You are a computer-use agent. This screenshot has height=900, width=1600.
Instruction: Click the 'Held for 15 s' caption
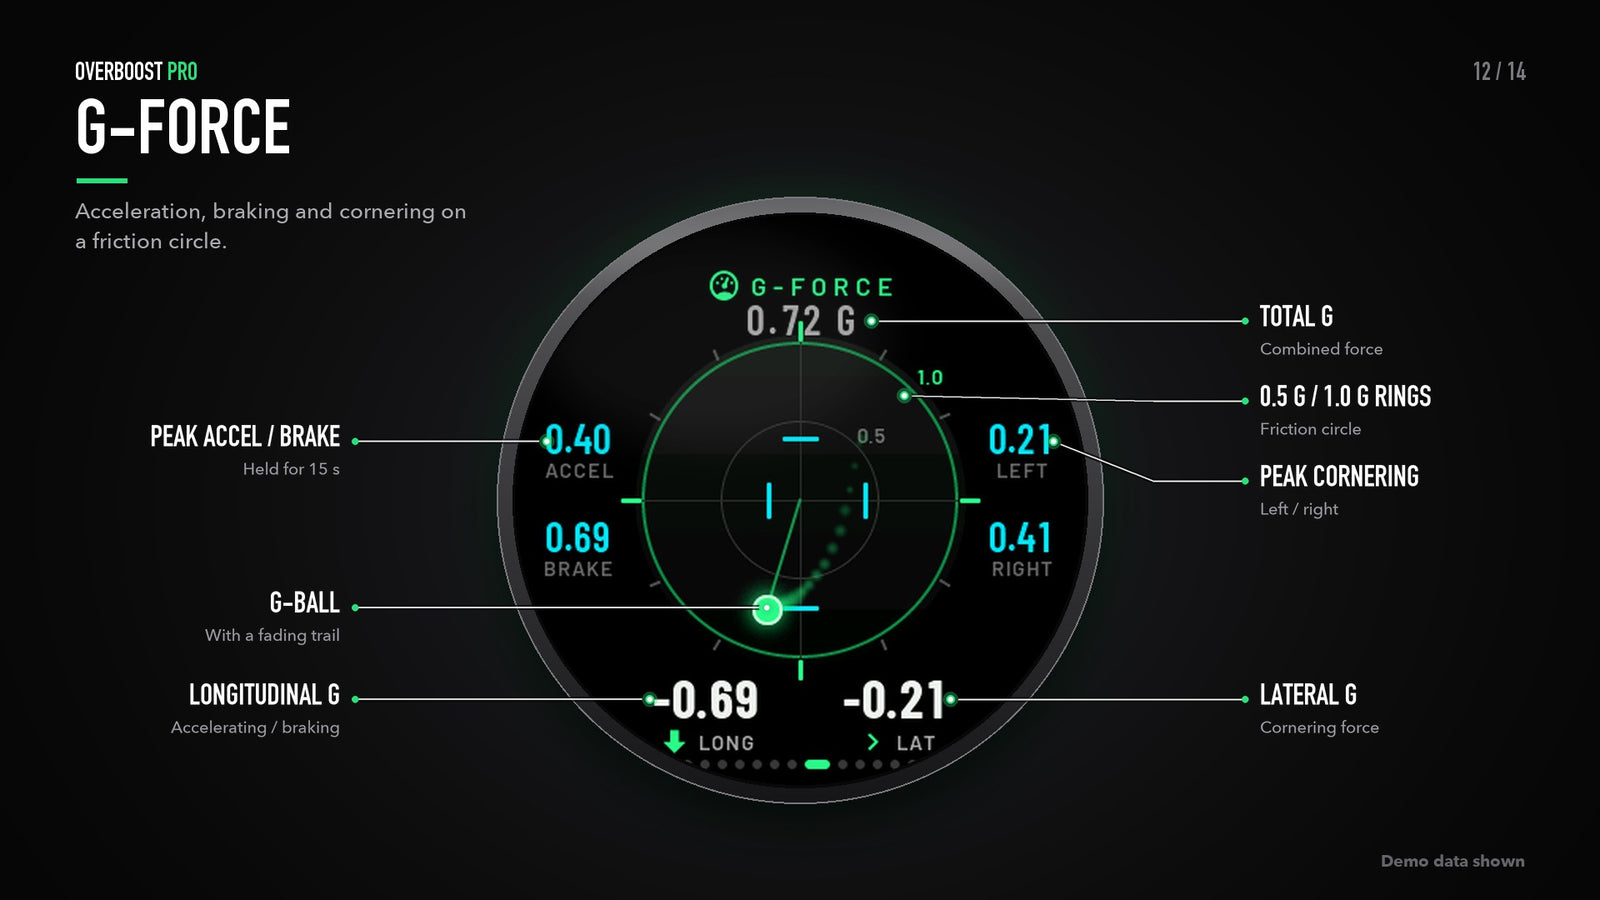291,468
